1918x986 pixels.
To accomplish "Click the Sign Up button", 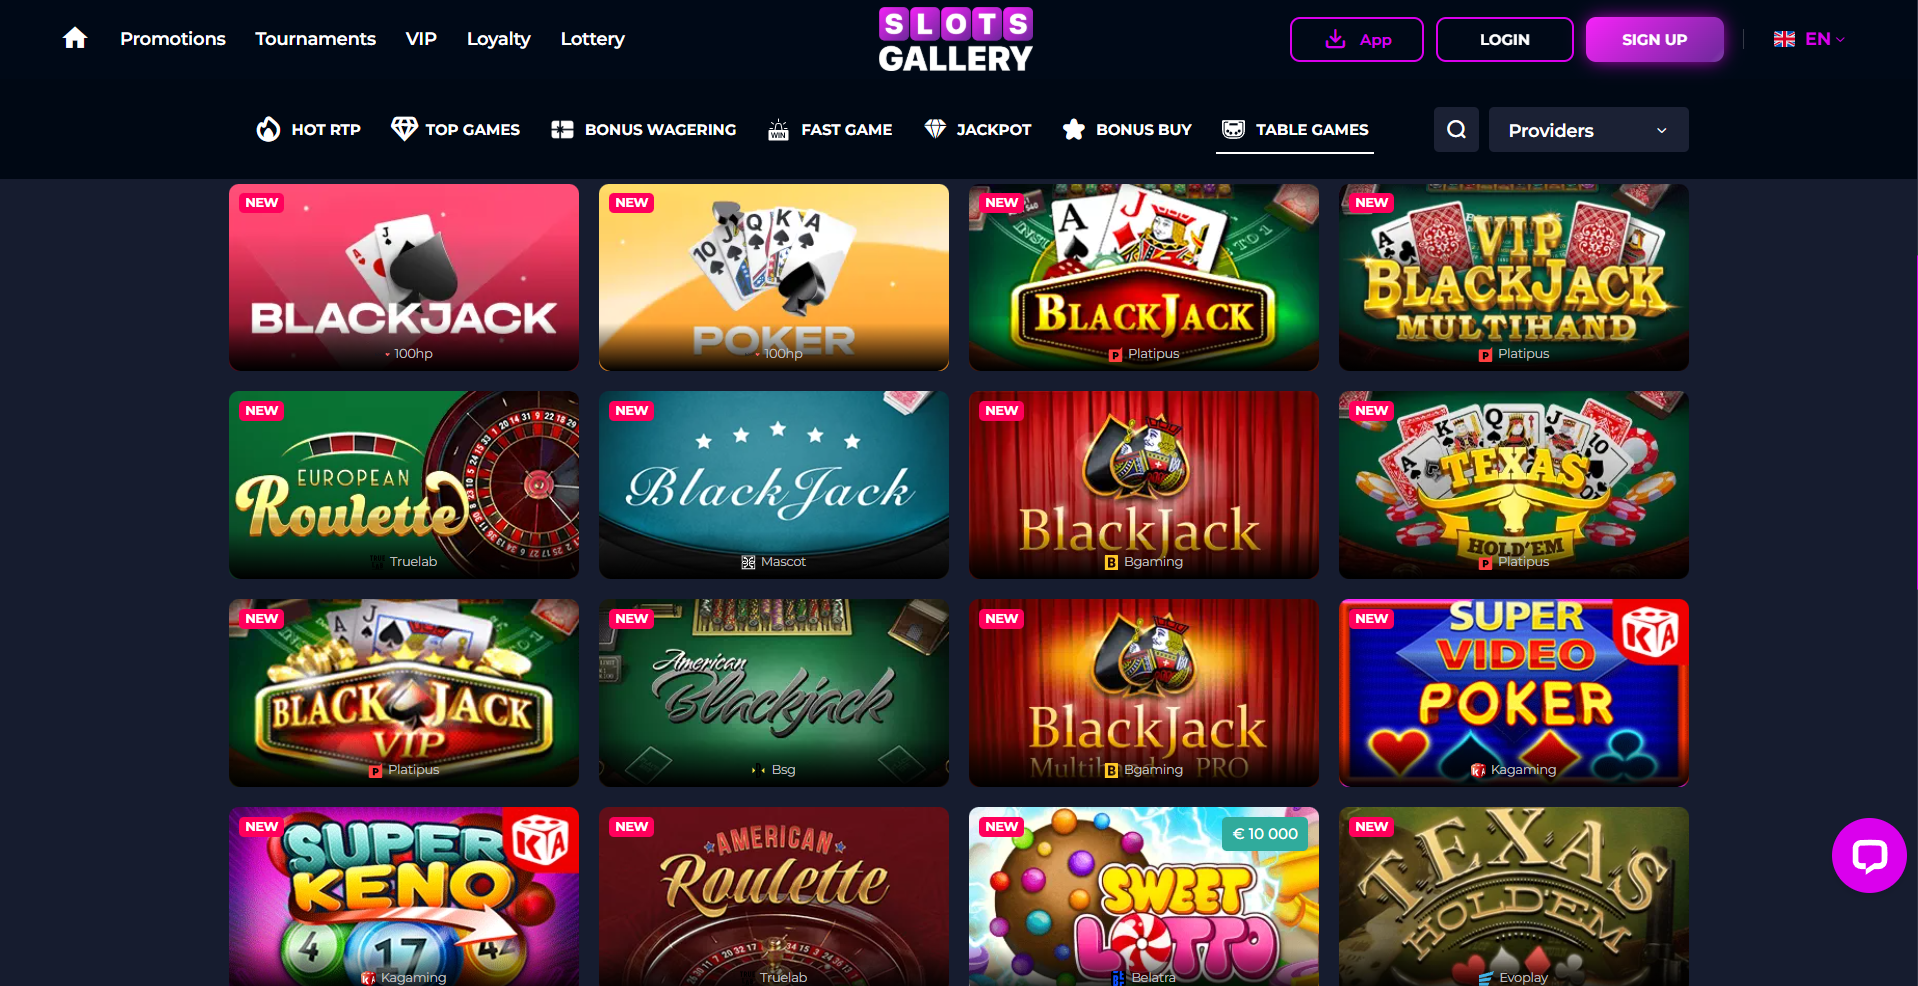I will pos(1654,40).
